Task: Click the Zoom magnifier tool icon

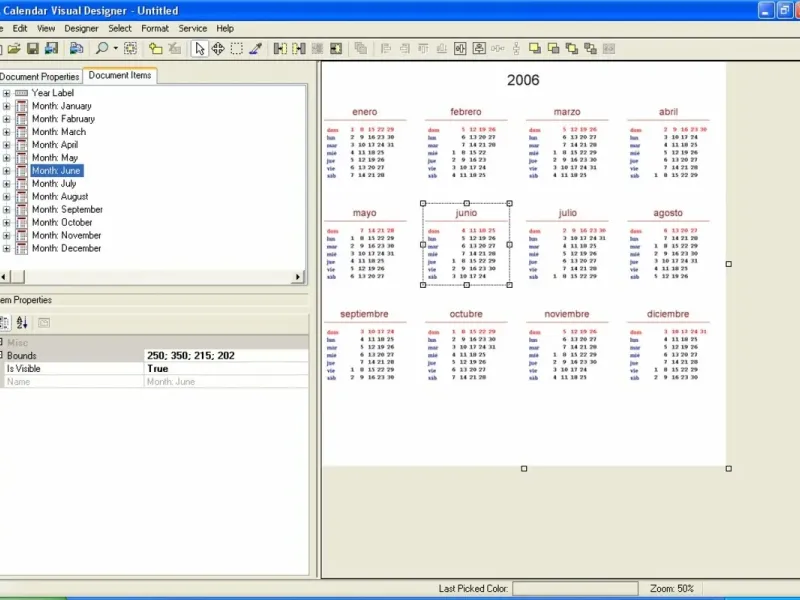Action: (102, 48)
